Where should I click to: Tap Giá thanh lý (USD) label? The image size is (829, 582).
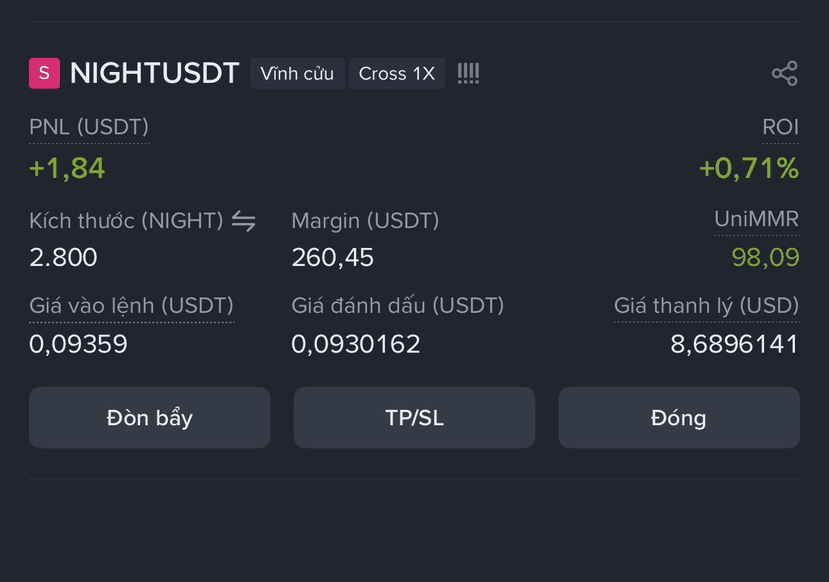click(706, 306)
